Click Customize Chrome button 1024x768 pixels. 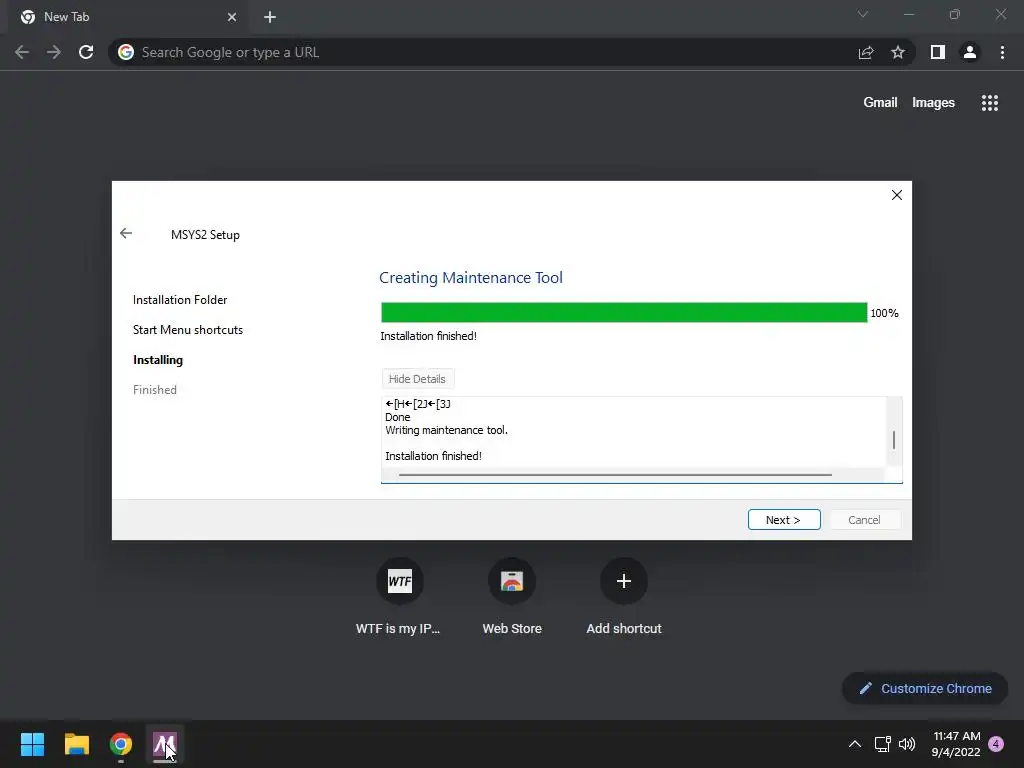click(925, 688)
